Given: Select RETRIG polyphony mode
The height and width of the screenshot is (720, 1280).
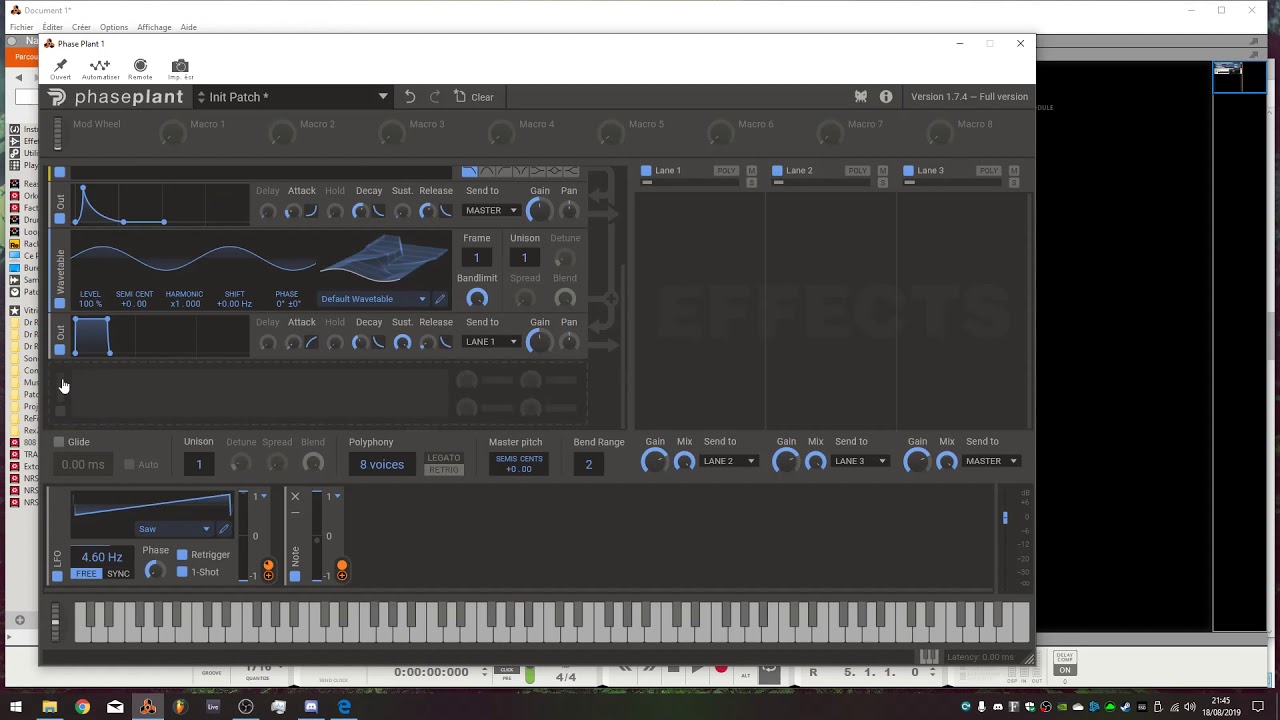Looking at the screenshot, I should [x=444, y=470].
